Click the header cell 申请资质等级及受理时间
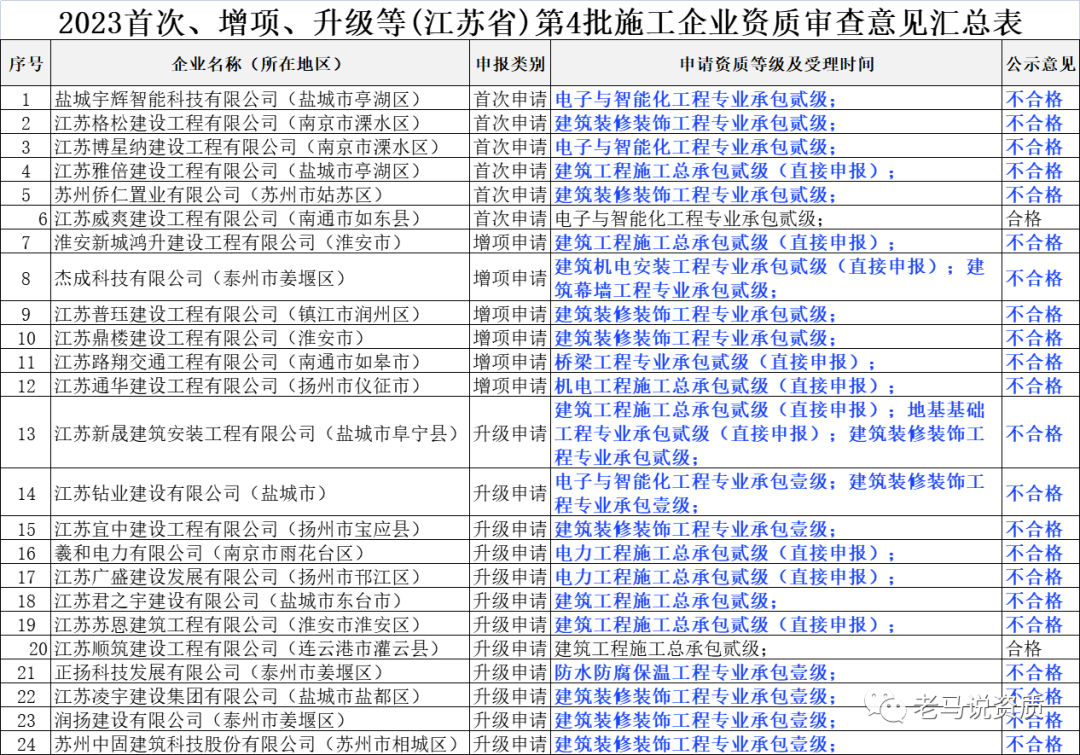This screenshot has height=755, width=1080. (x=776, y=63)
